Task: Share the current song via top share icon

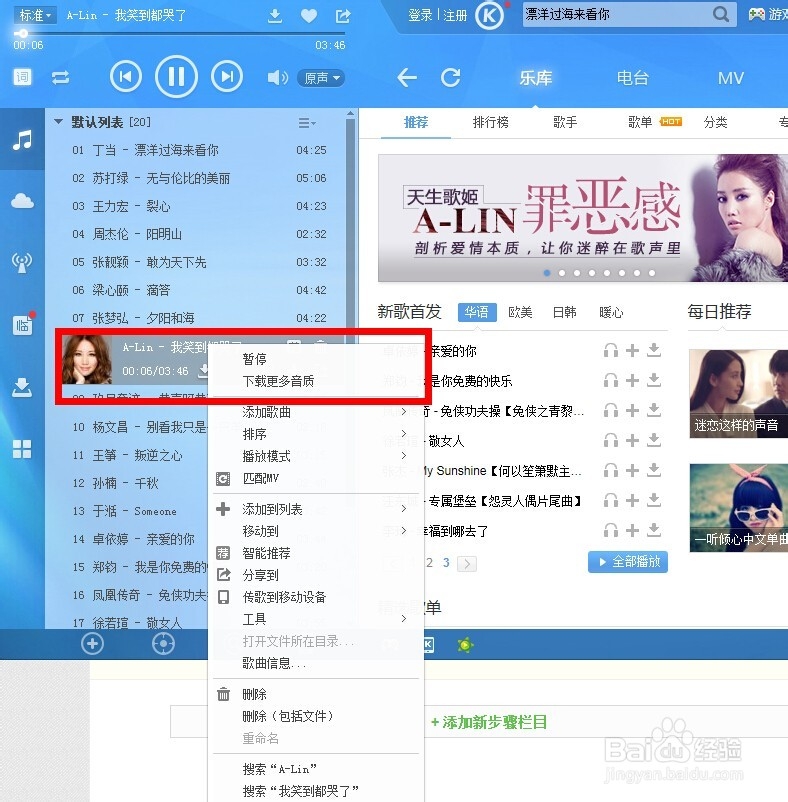Action: (x=343, y=16)
